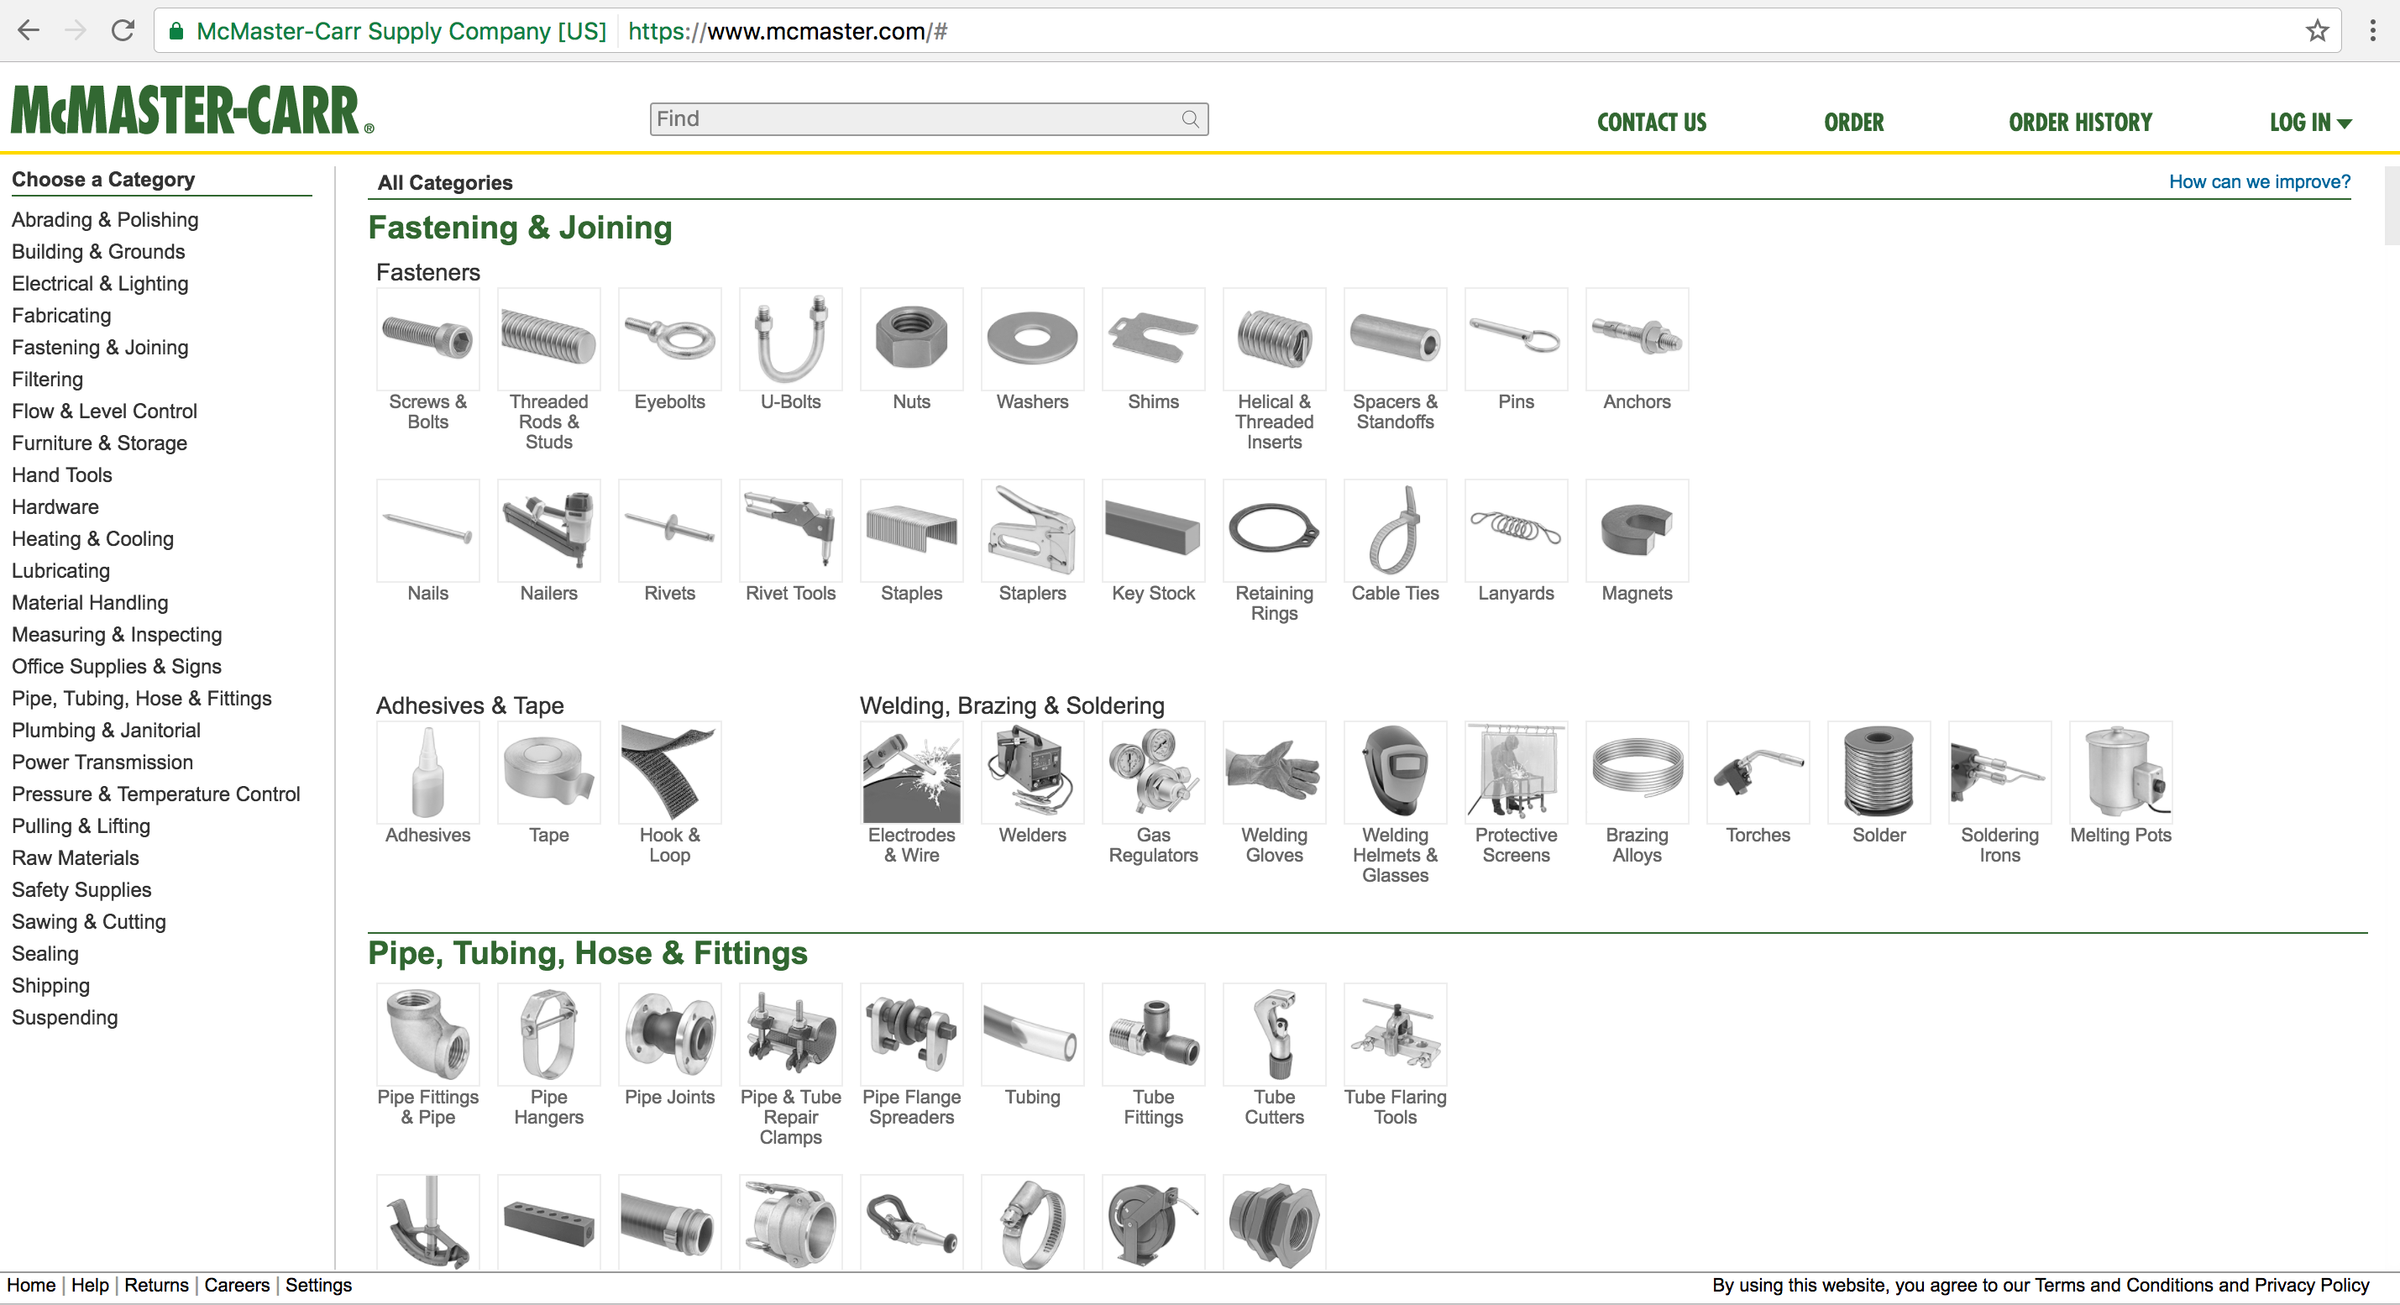The image size is (2400, 1305).
Task: Open the browser options menu
Action: coord(2374,30)
